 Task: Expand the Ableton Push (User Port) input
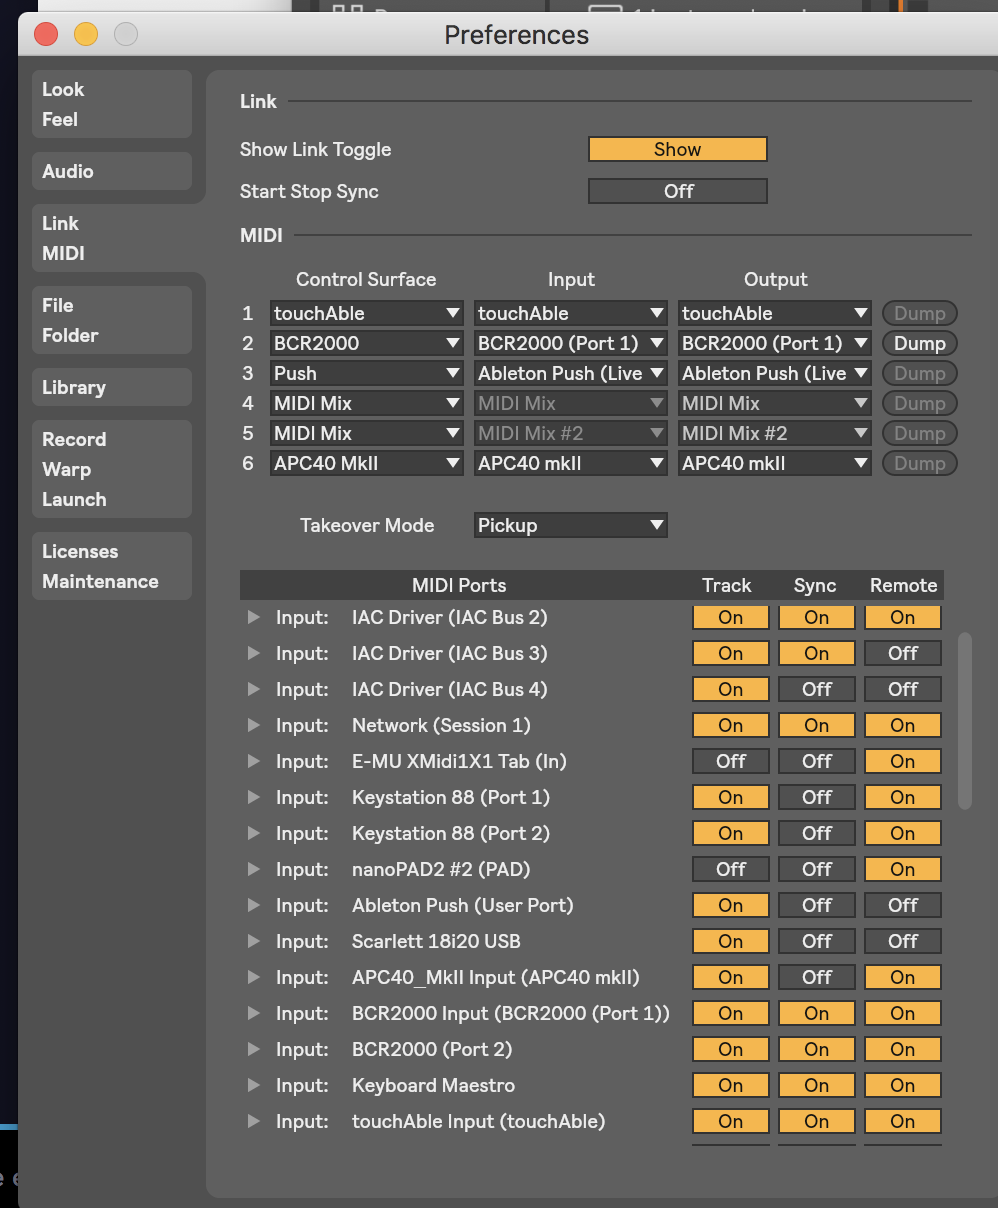click(x=254, y=905)
